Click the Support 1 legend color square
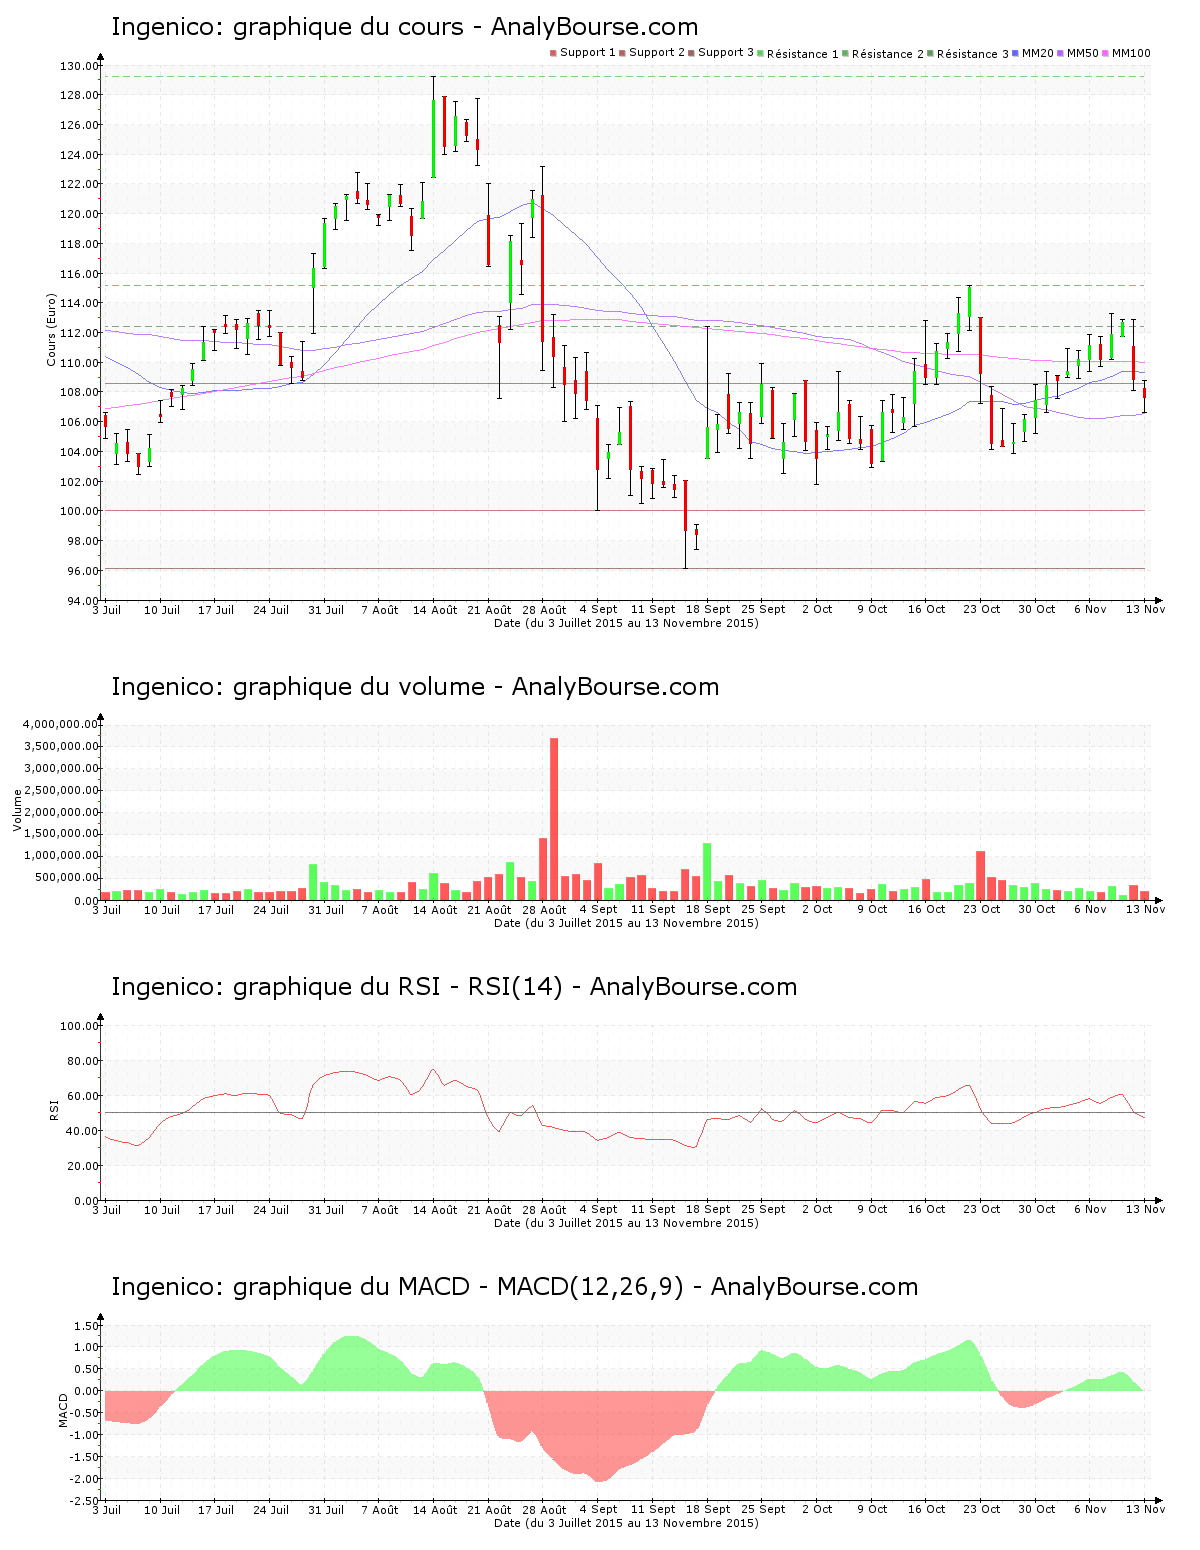 tap(553, 53)
